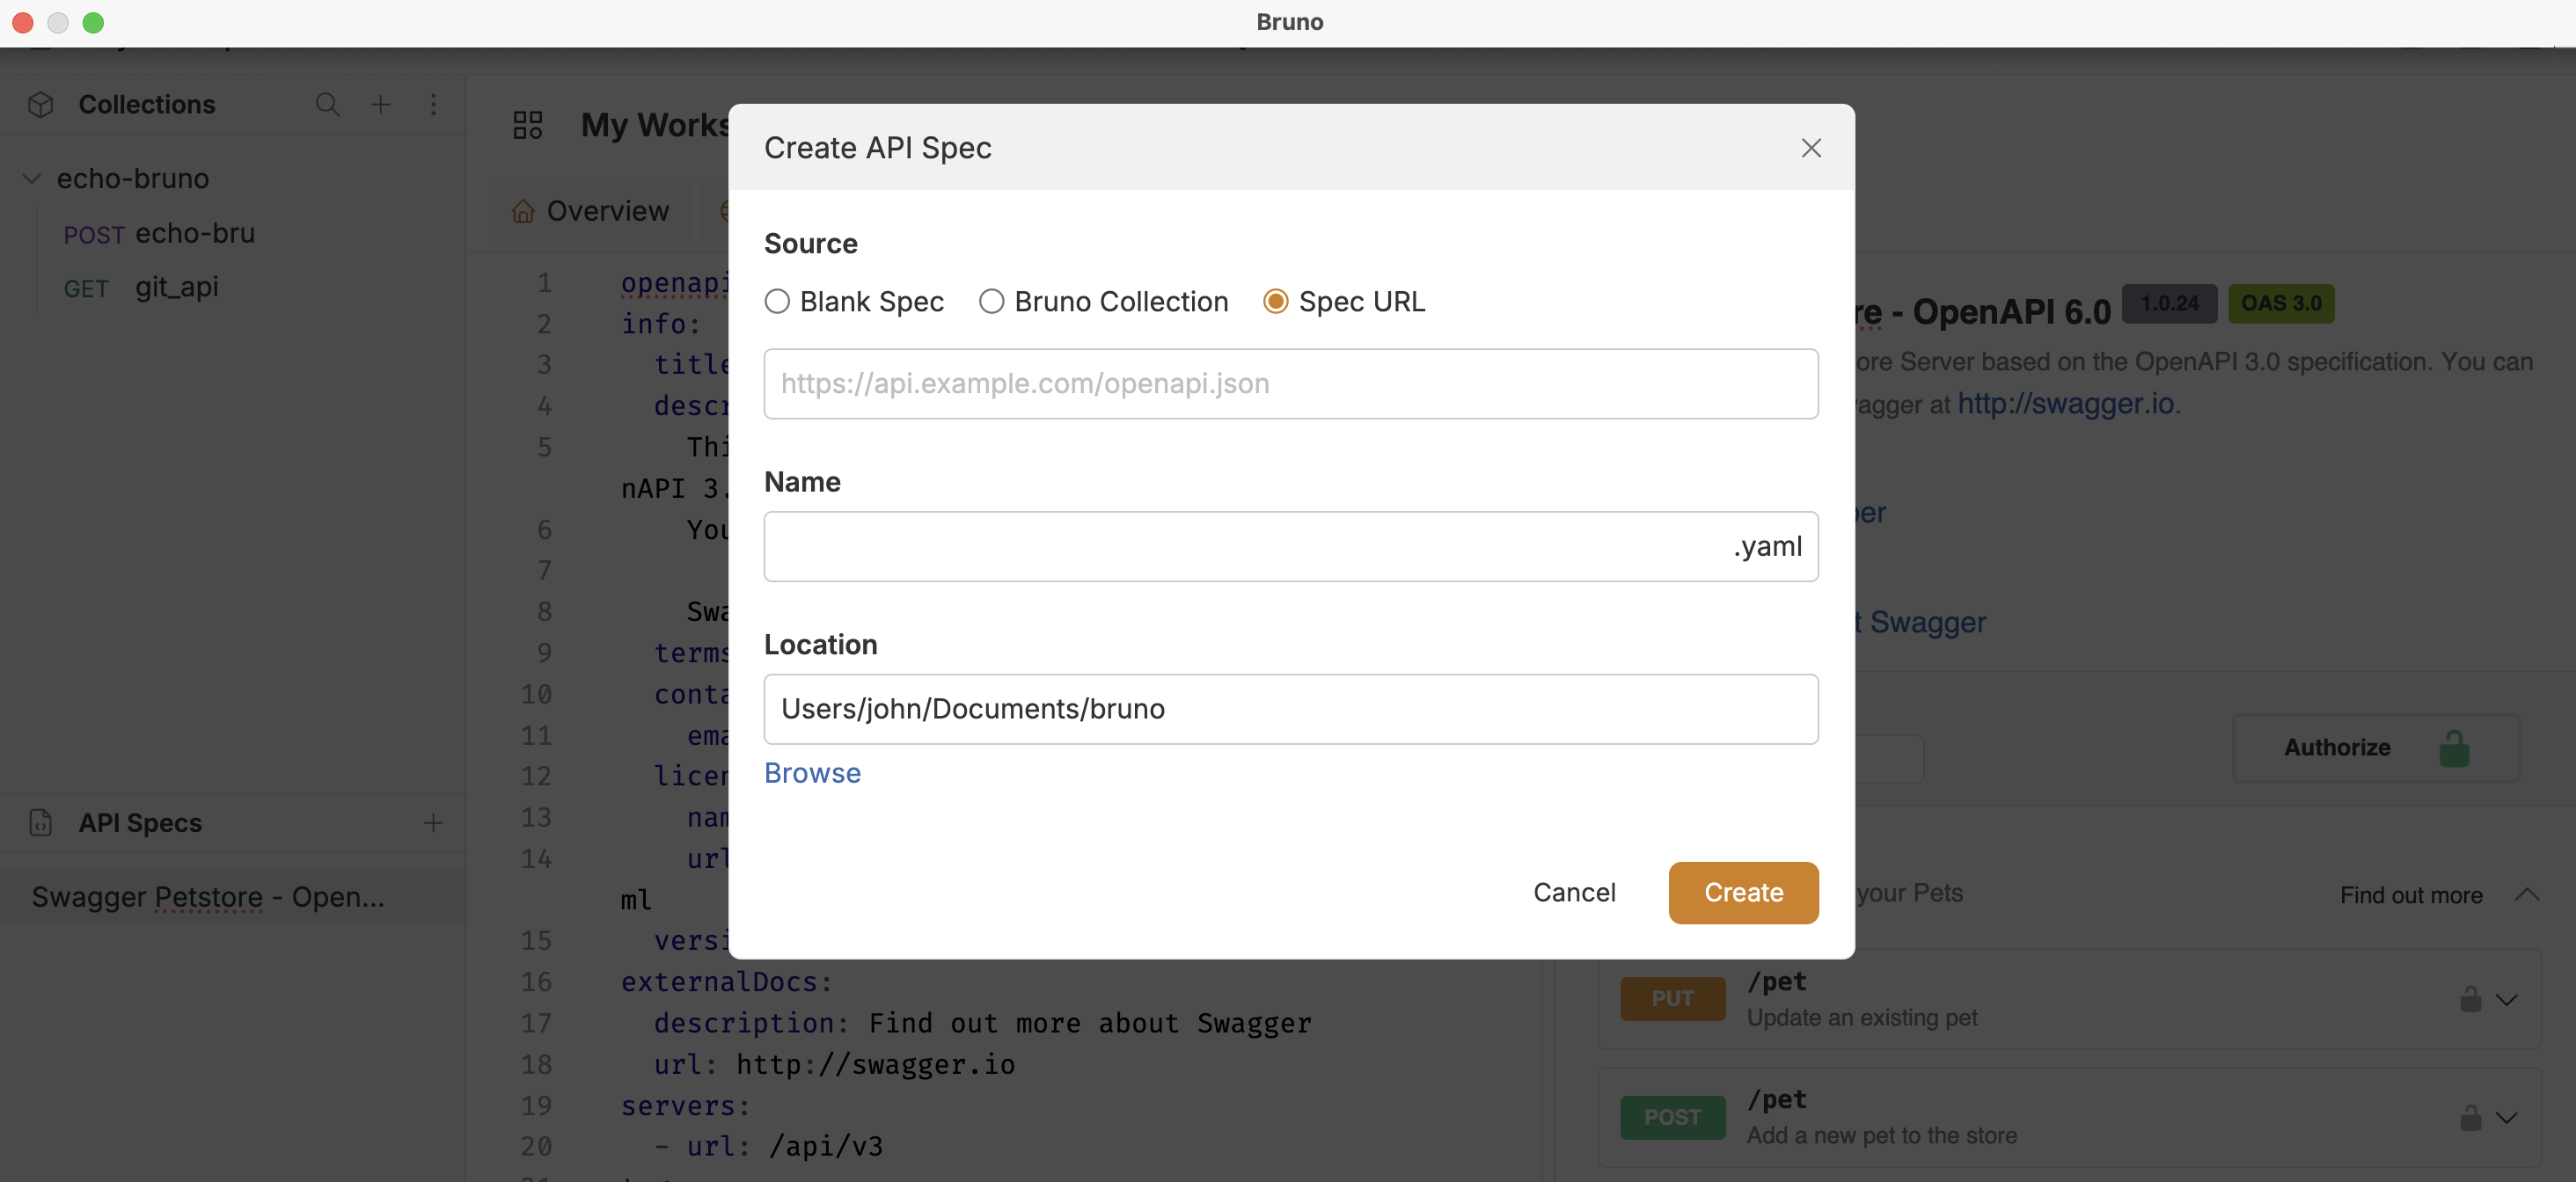Select the Blank Spec source option
This screenshot has height=1182, width=2576.
pyautogui.click(x=854, y=301)
